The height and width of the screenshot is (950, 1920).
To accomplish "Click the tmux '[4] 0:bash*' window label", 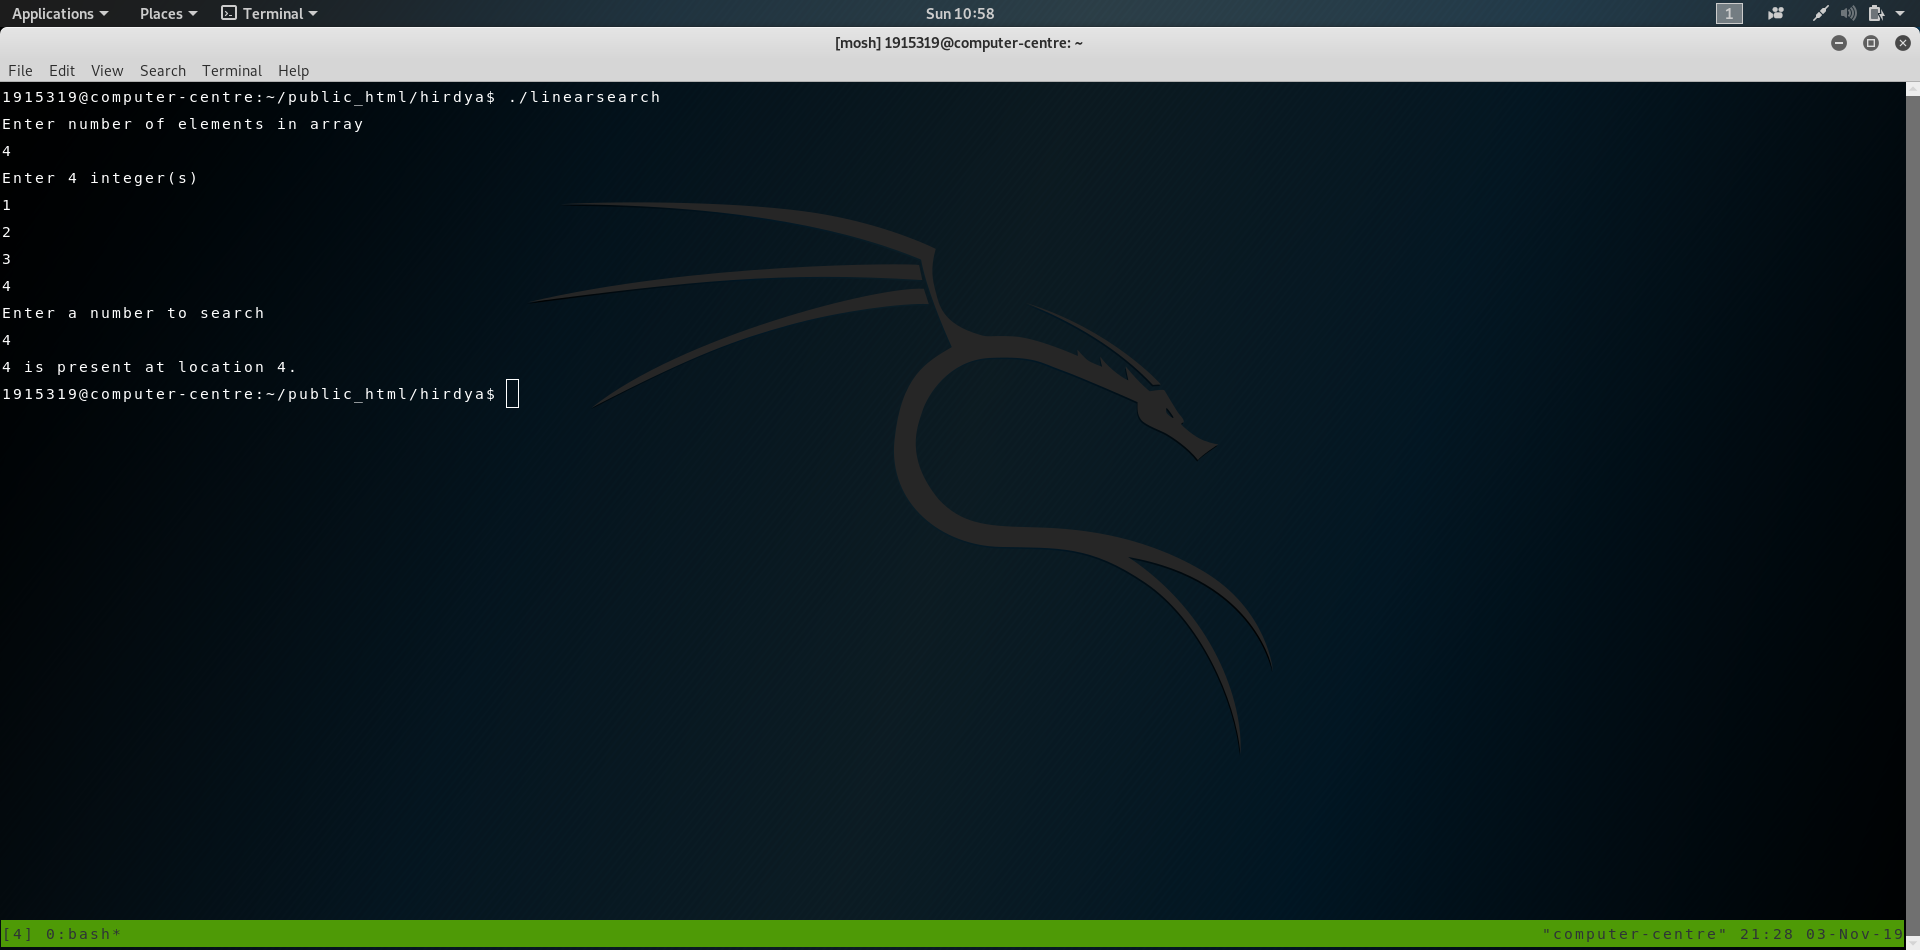I will pyautogui.click(x=62, y=934).
